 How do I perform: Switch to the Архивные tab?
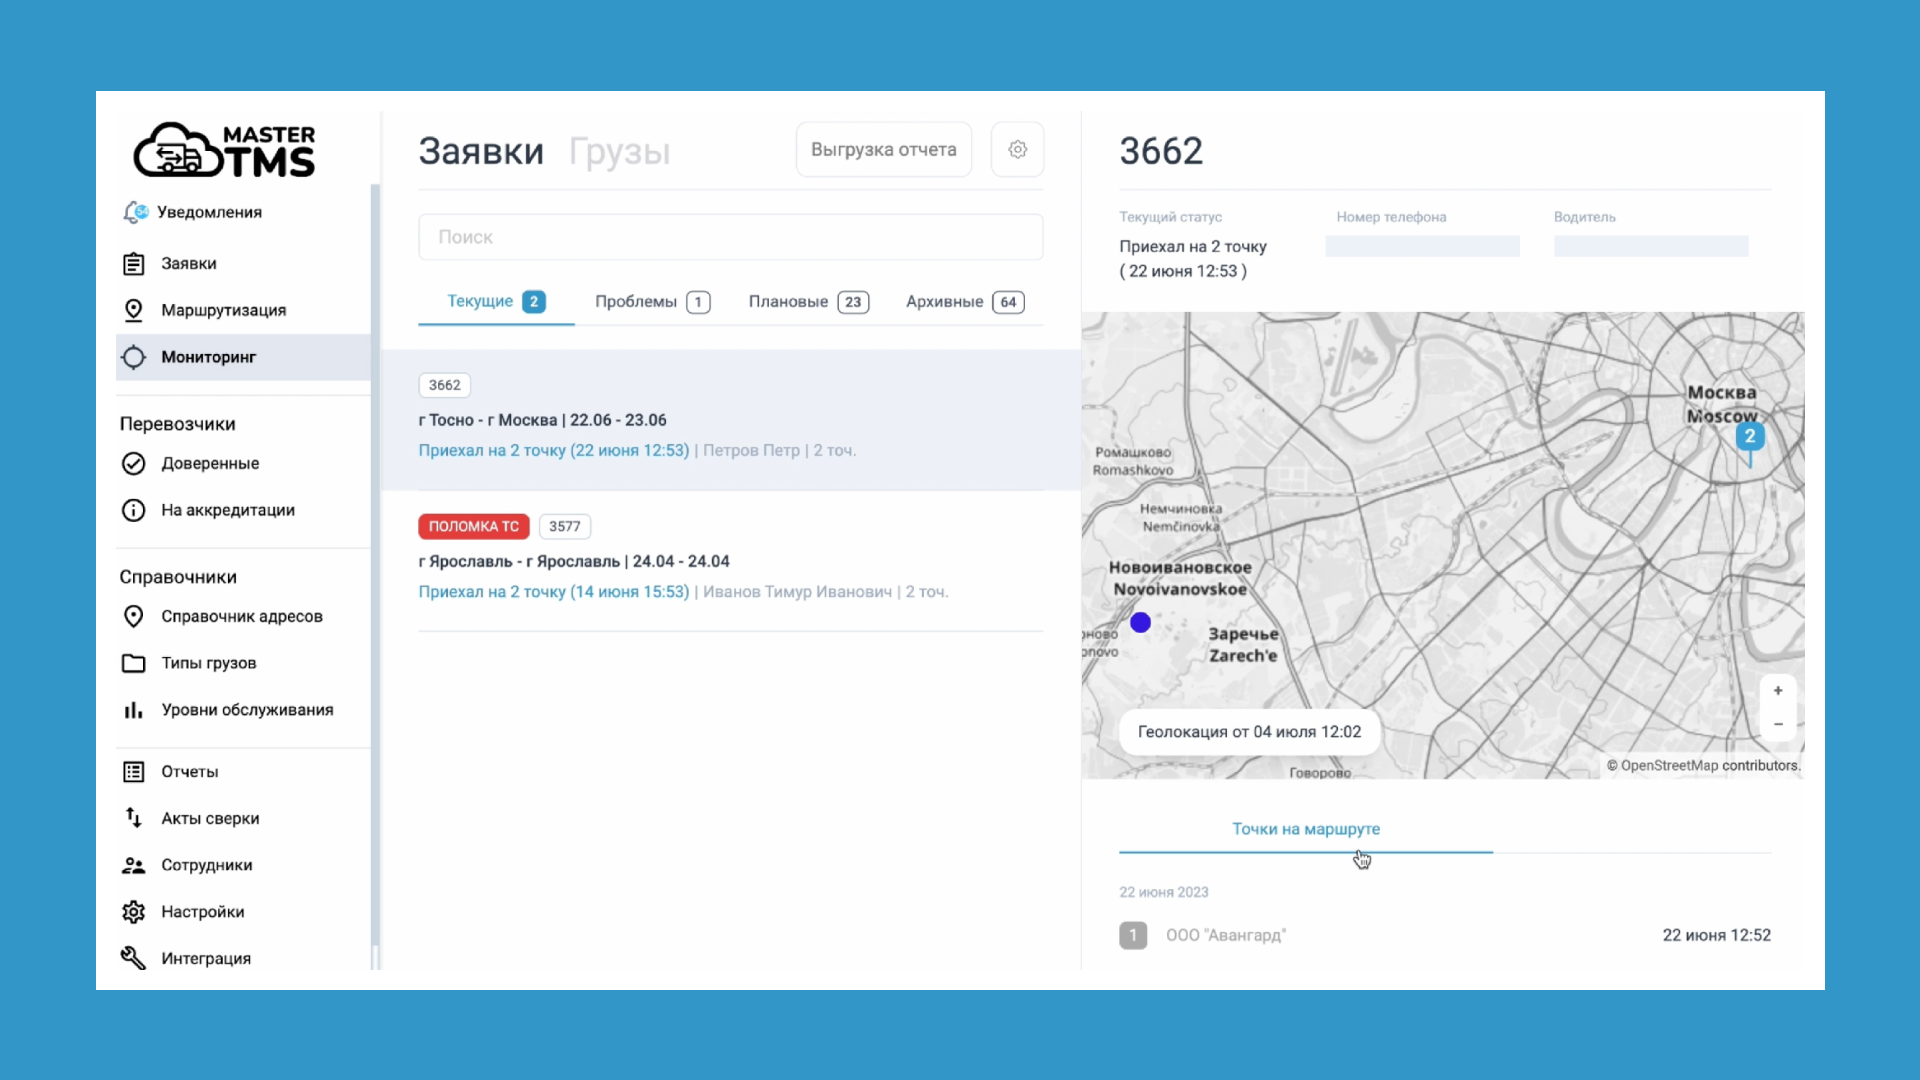pyautogui.click(x=964, y=302)
